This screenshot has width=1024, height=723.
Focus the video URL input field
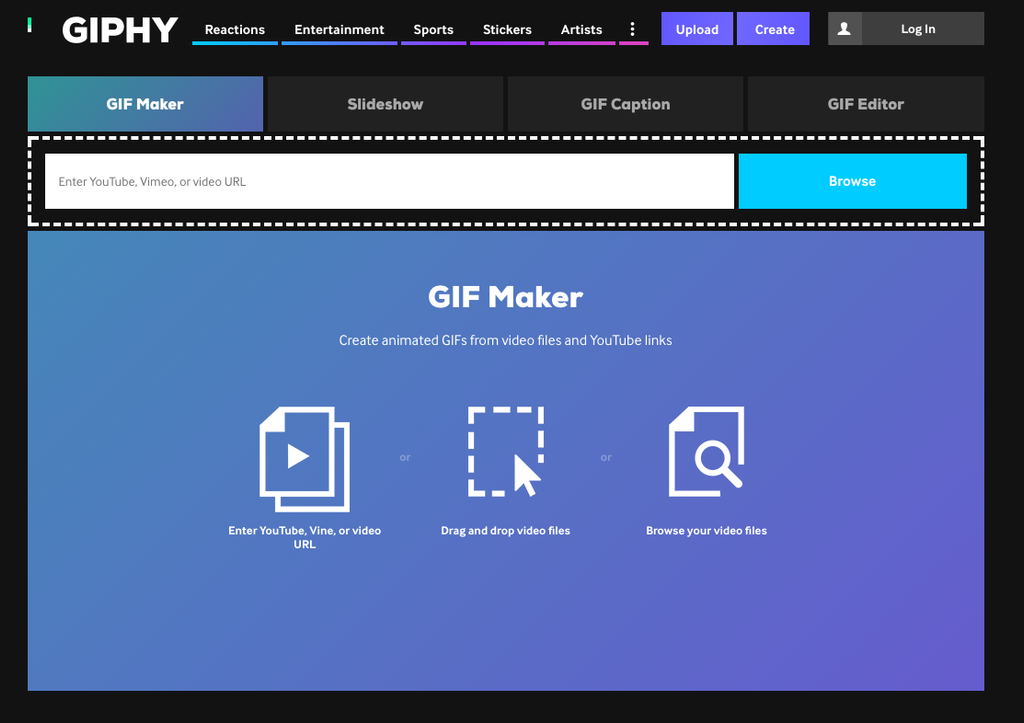[x=389, y=181]
